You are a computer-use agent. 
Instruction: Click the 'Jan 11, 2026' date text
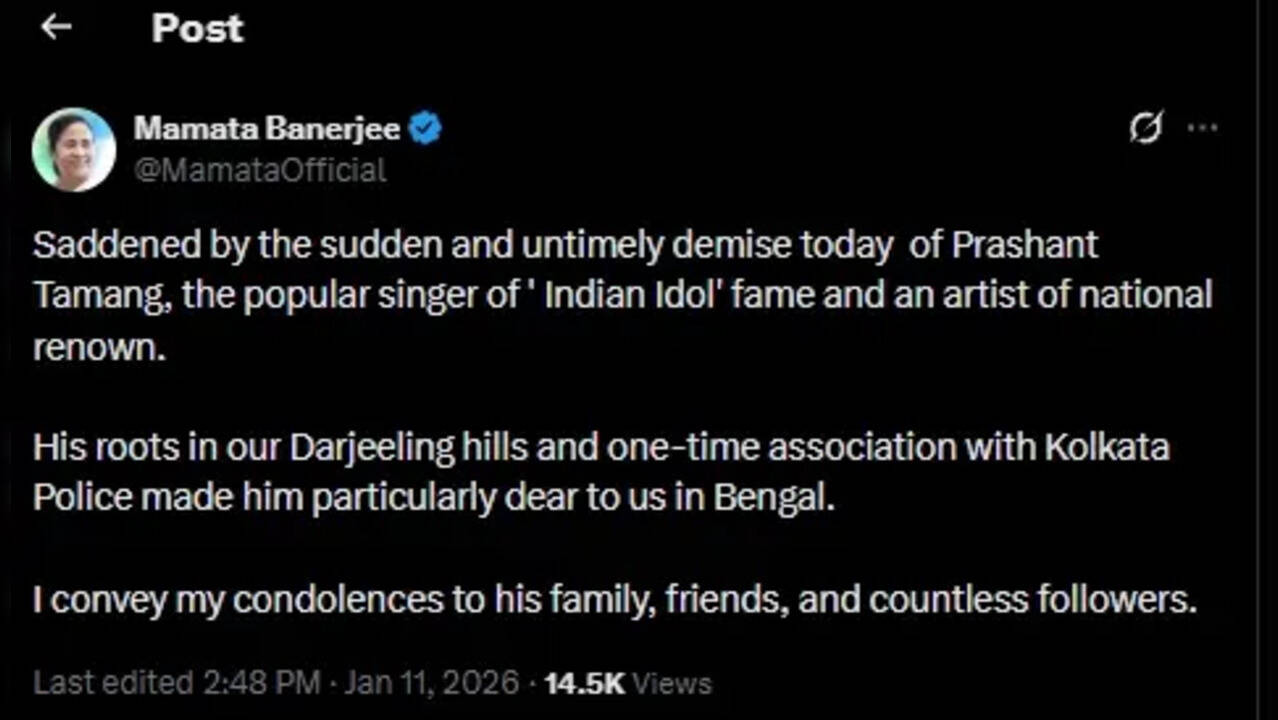tap(430, 682)
